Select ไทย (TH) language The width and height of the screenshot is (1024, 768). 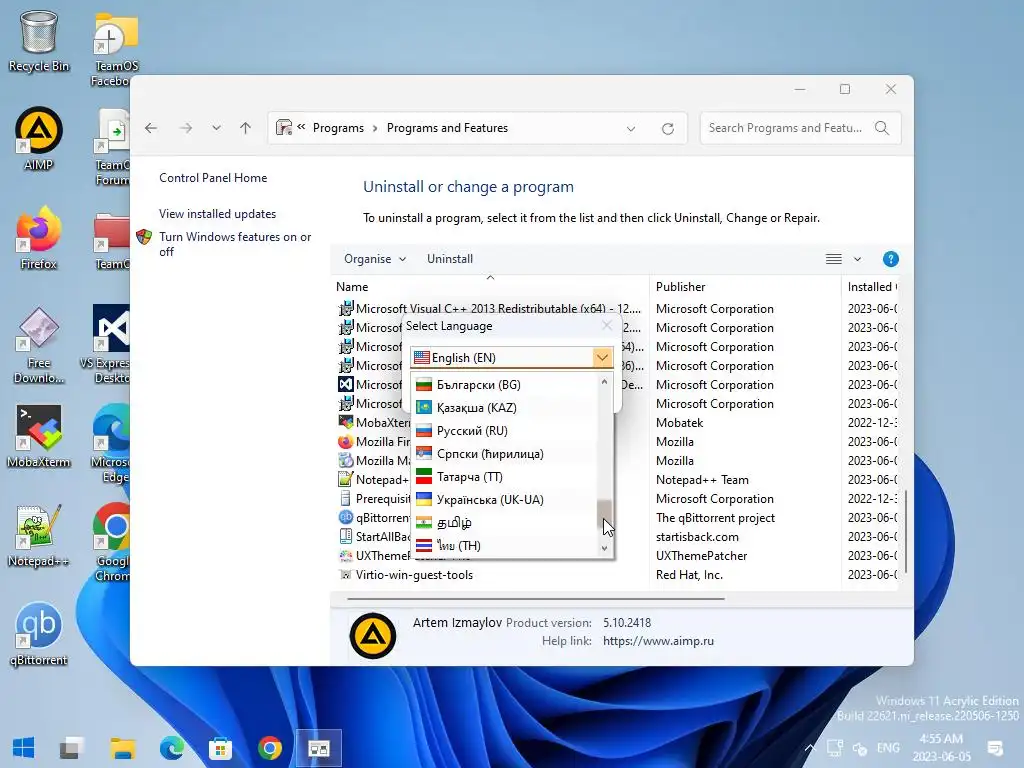[x=504, y=545]
